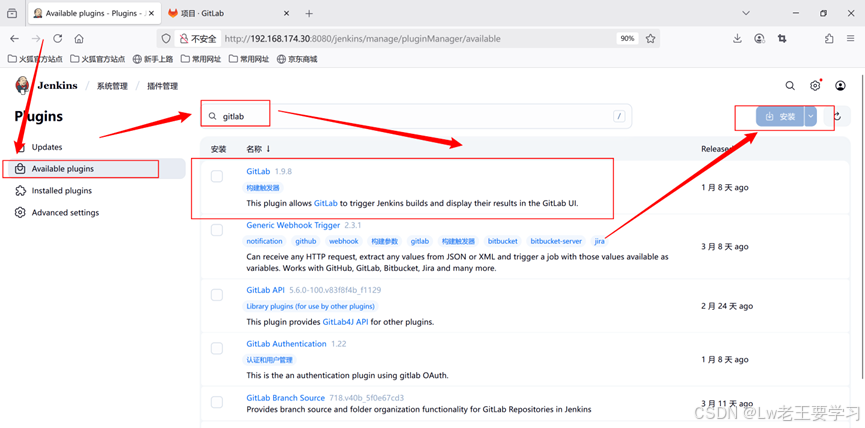Tick the Generic Webhook Trigger checkbox
This screenshot has height=428, width=865.
[x=217, y=230]
